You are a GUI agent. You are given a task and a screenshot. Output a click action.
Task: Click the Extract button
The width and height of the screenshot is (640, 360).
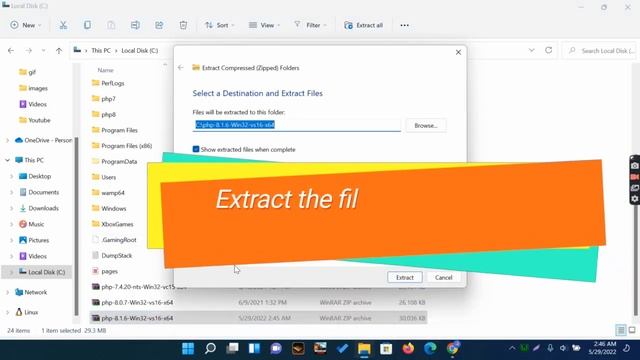[x=404, y=278]
